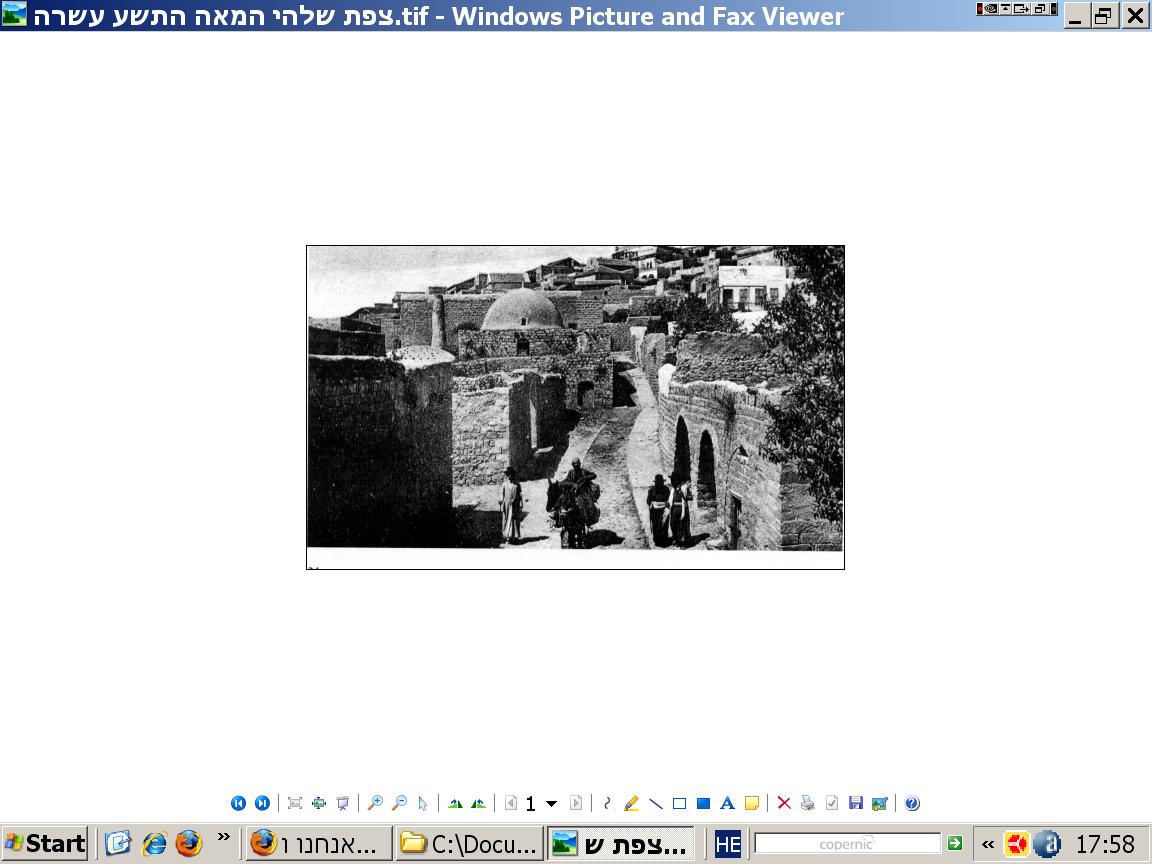
Task: Switch to the C:\Docu... folder taskbar button
Action: (469, 844)
